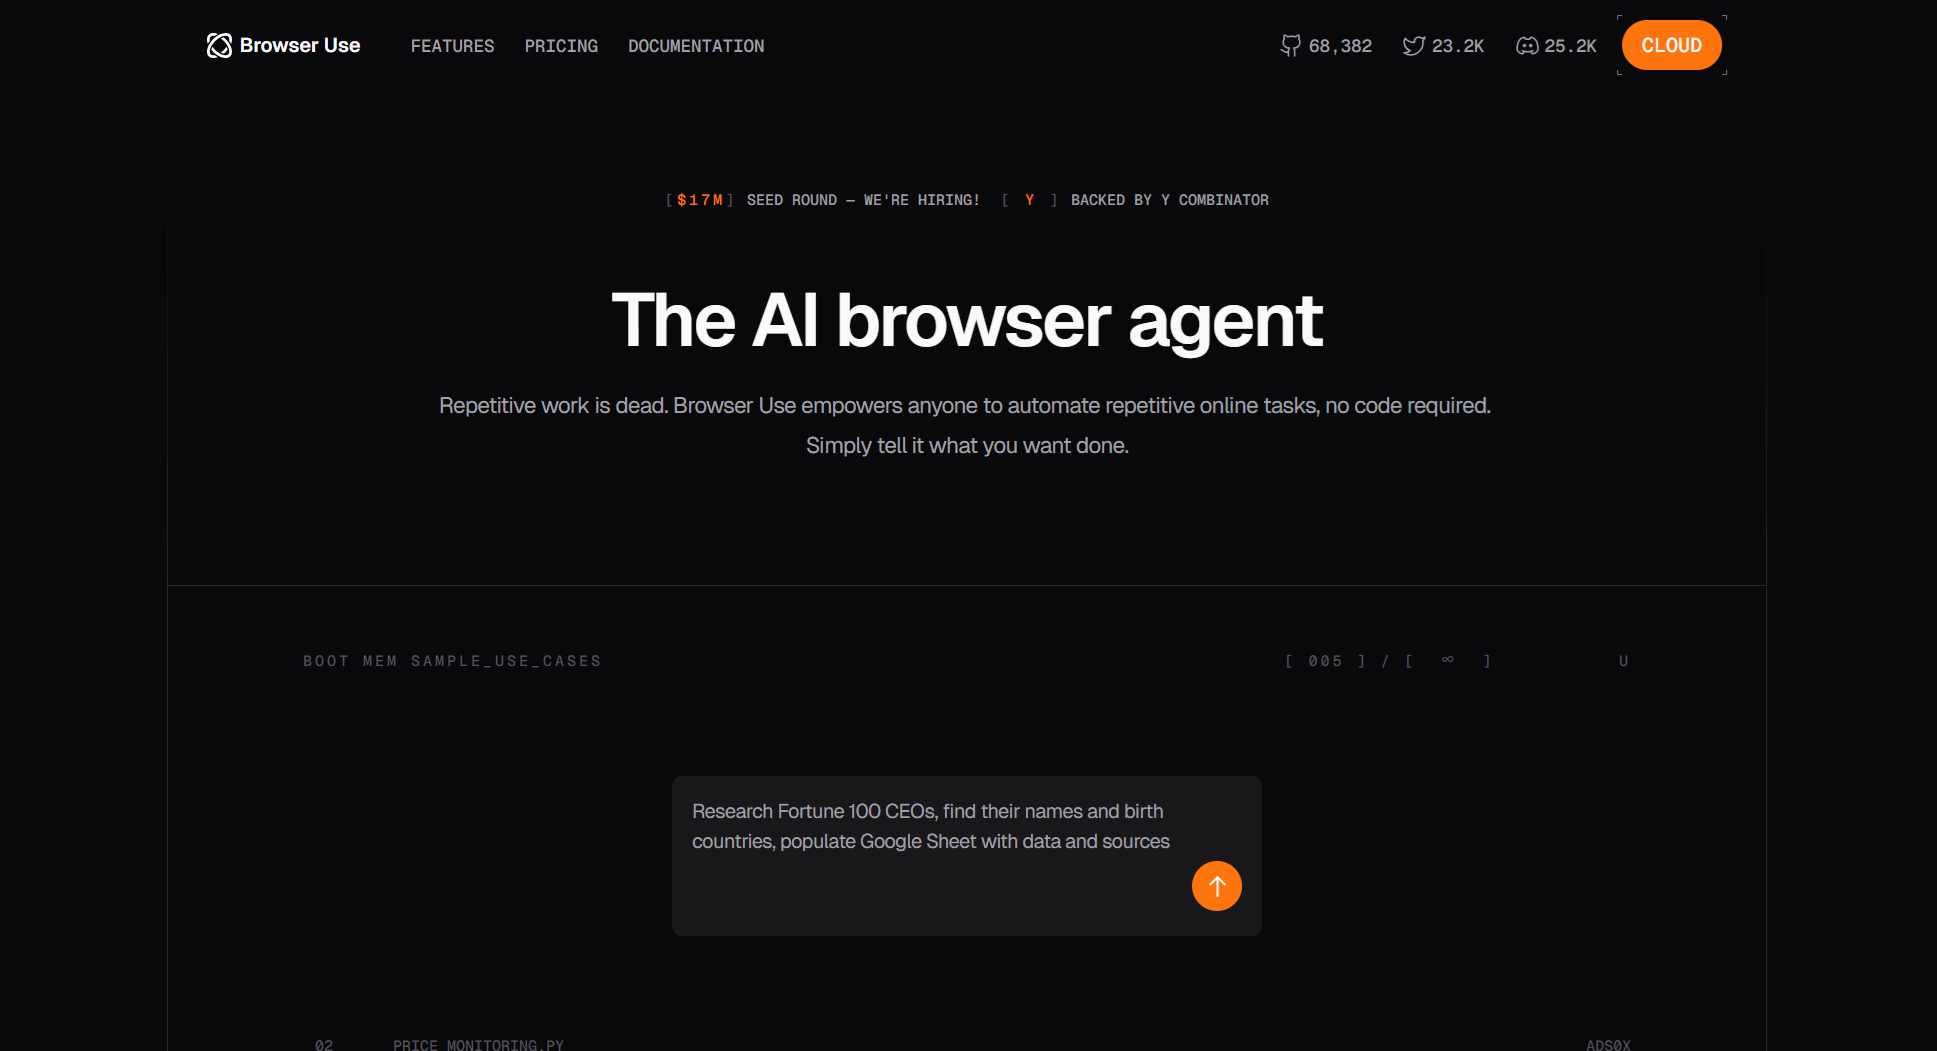
Task: Open the Features menu item
Action: (452, 46)
